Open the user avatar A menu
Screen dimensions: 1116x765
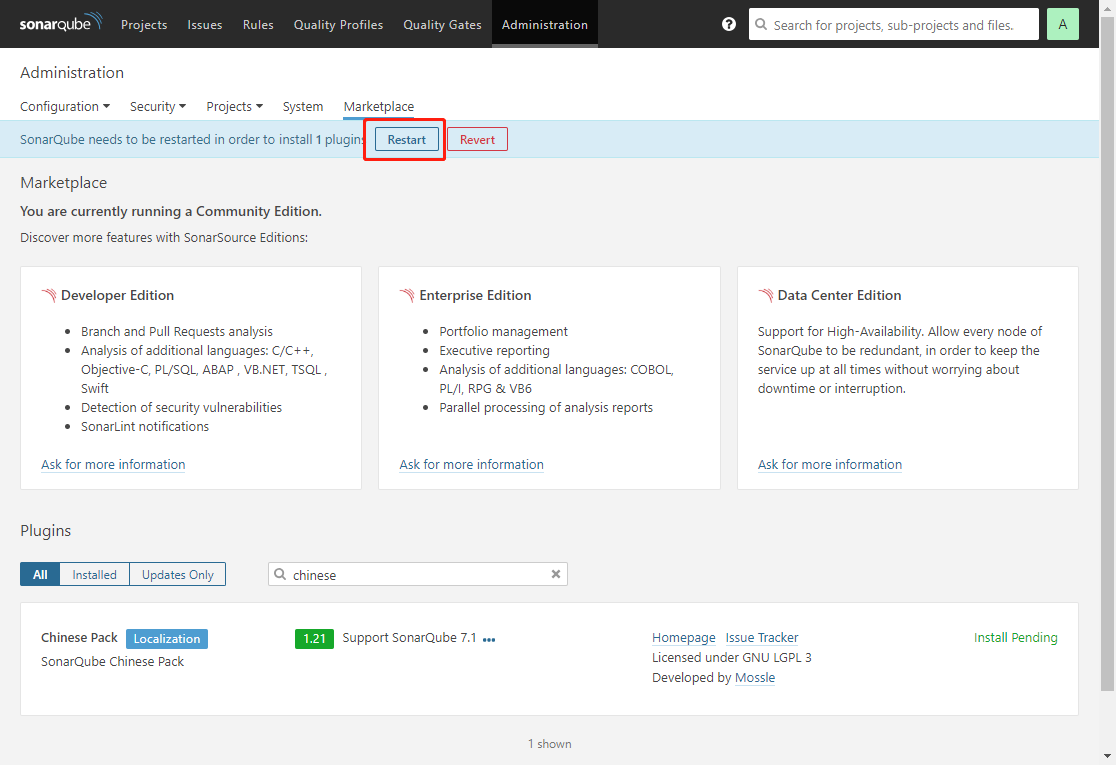[x=1063, y=24]
